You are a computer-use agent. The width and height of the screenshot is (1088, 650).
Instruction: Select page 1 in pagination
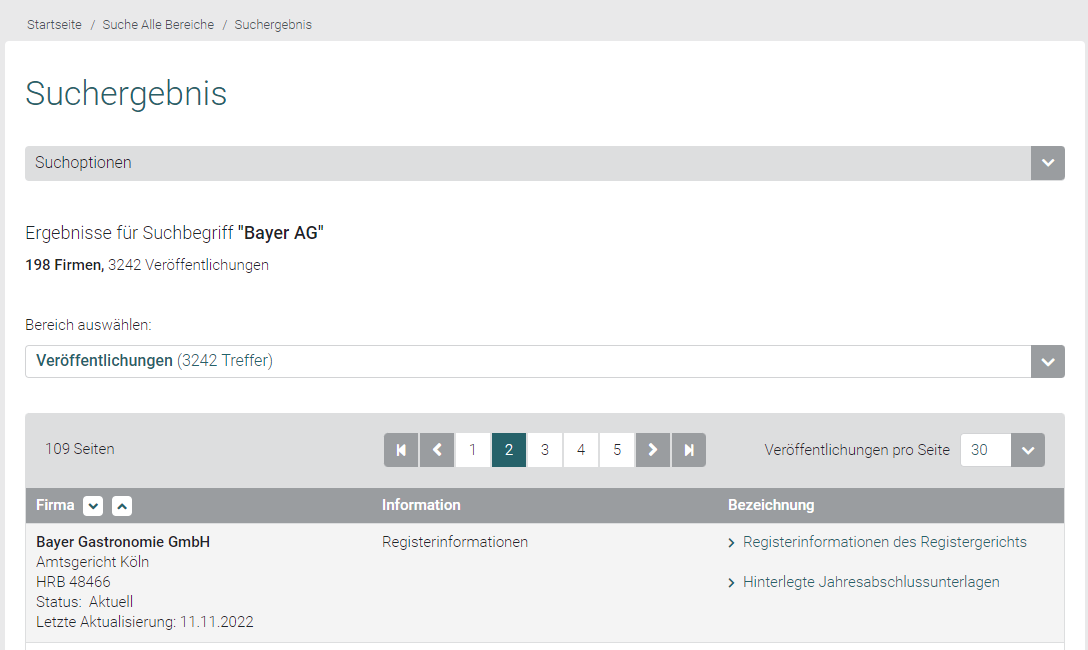tap(473, 450)
